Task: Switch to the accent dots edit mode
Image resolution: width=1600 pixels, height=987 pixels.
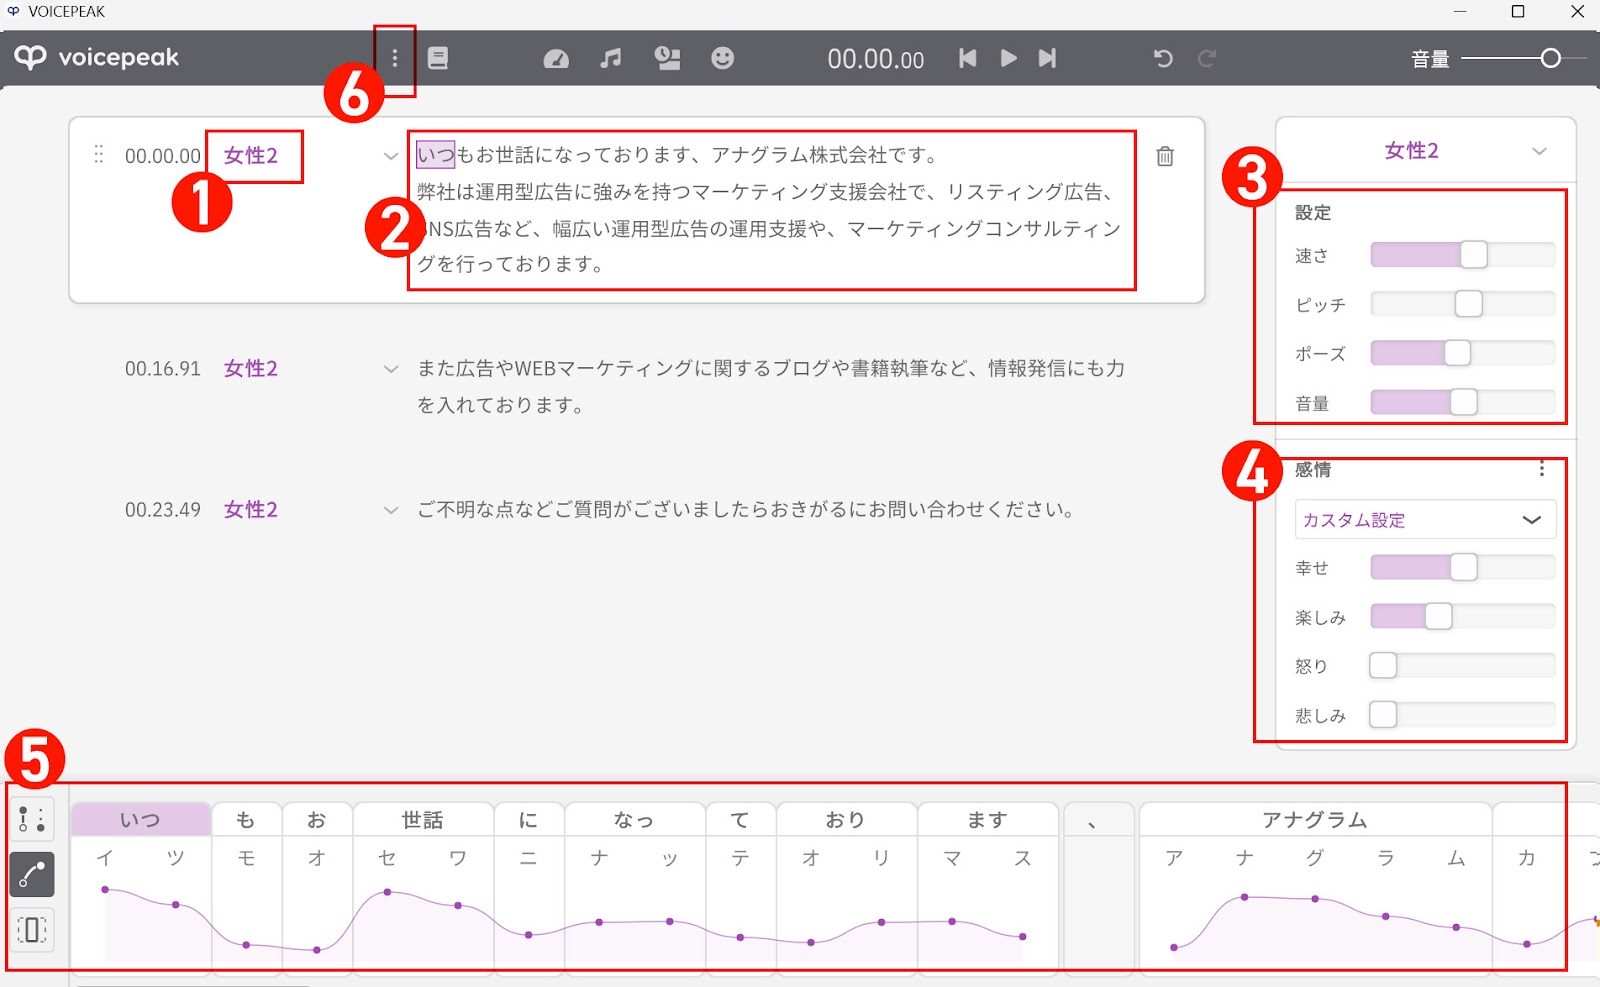Action: coord(32,820)
